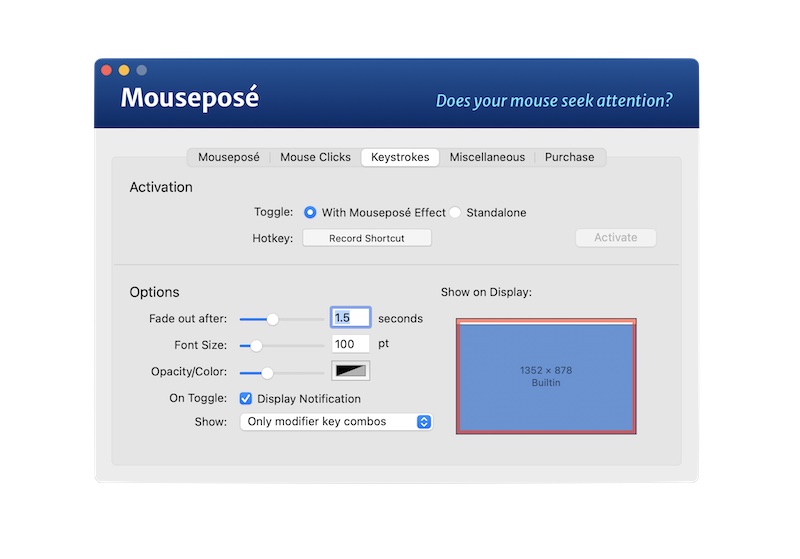Click the Options section heading
This screenshot has height=559, width=800.
coord(155,292)
